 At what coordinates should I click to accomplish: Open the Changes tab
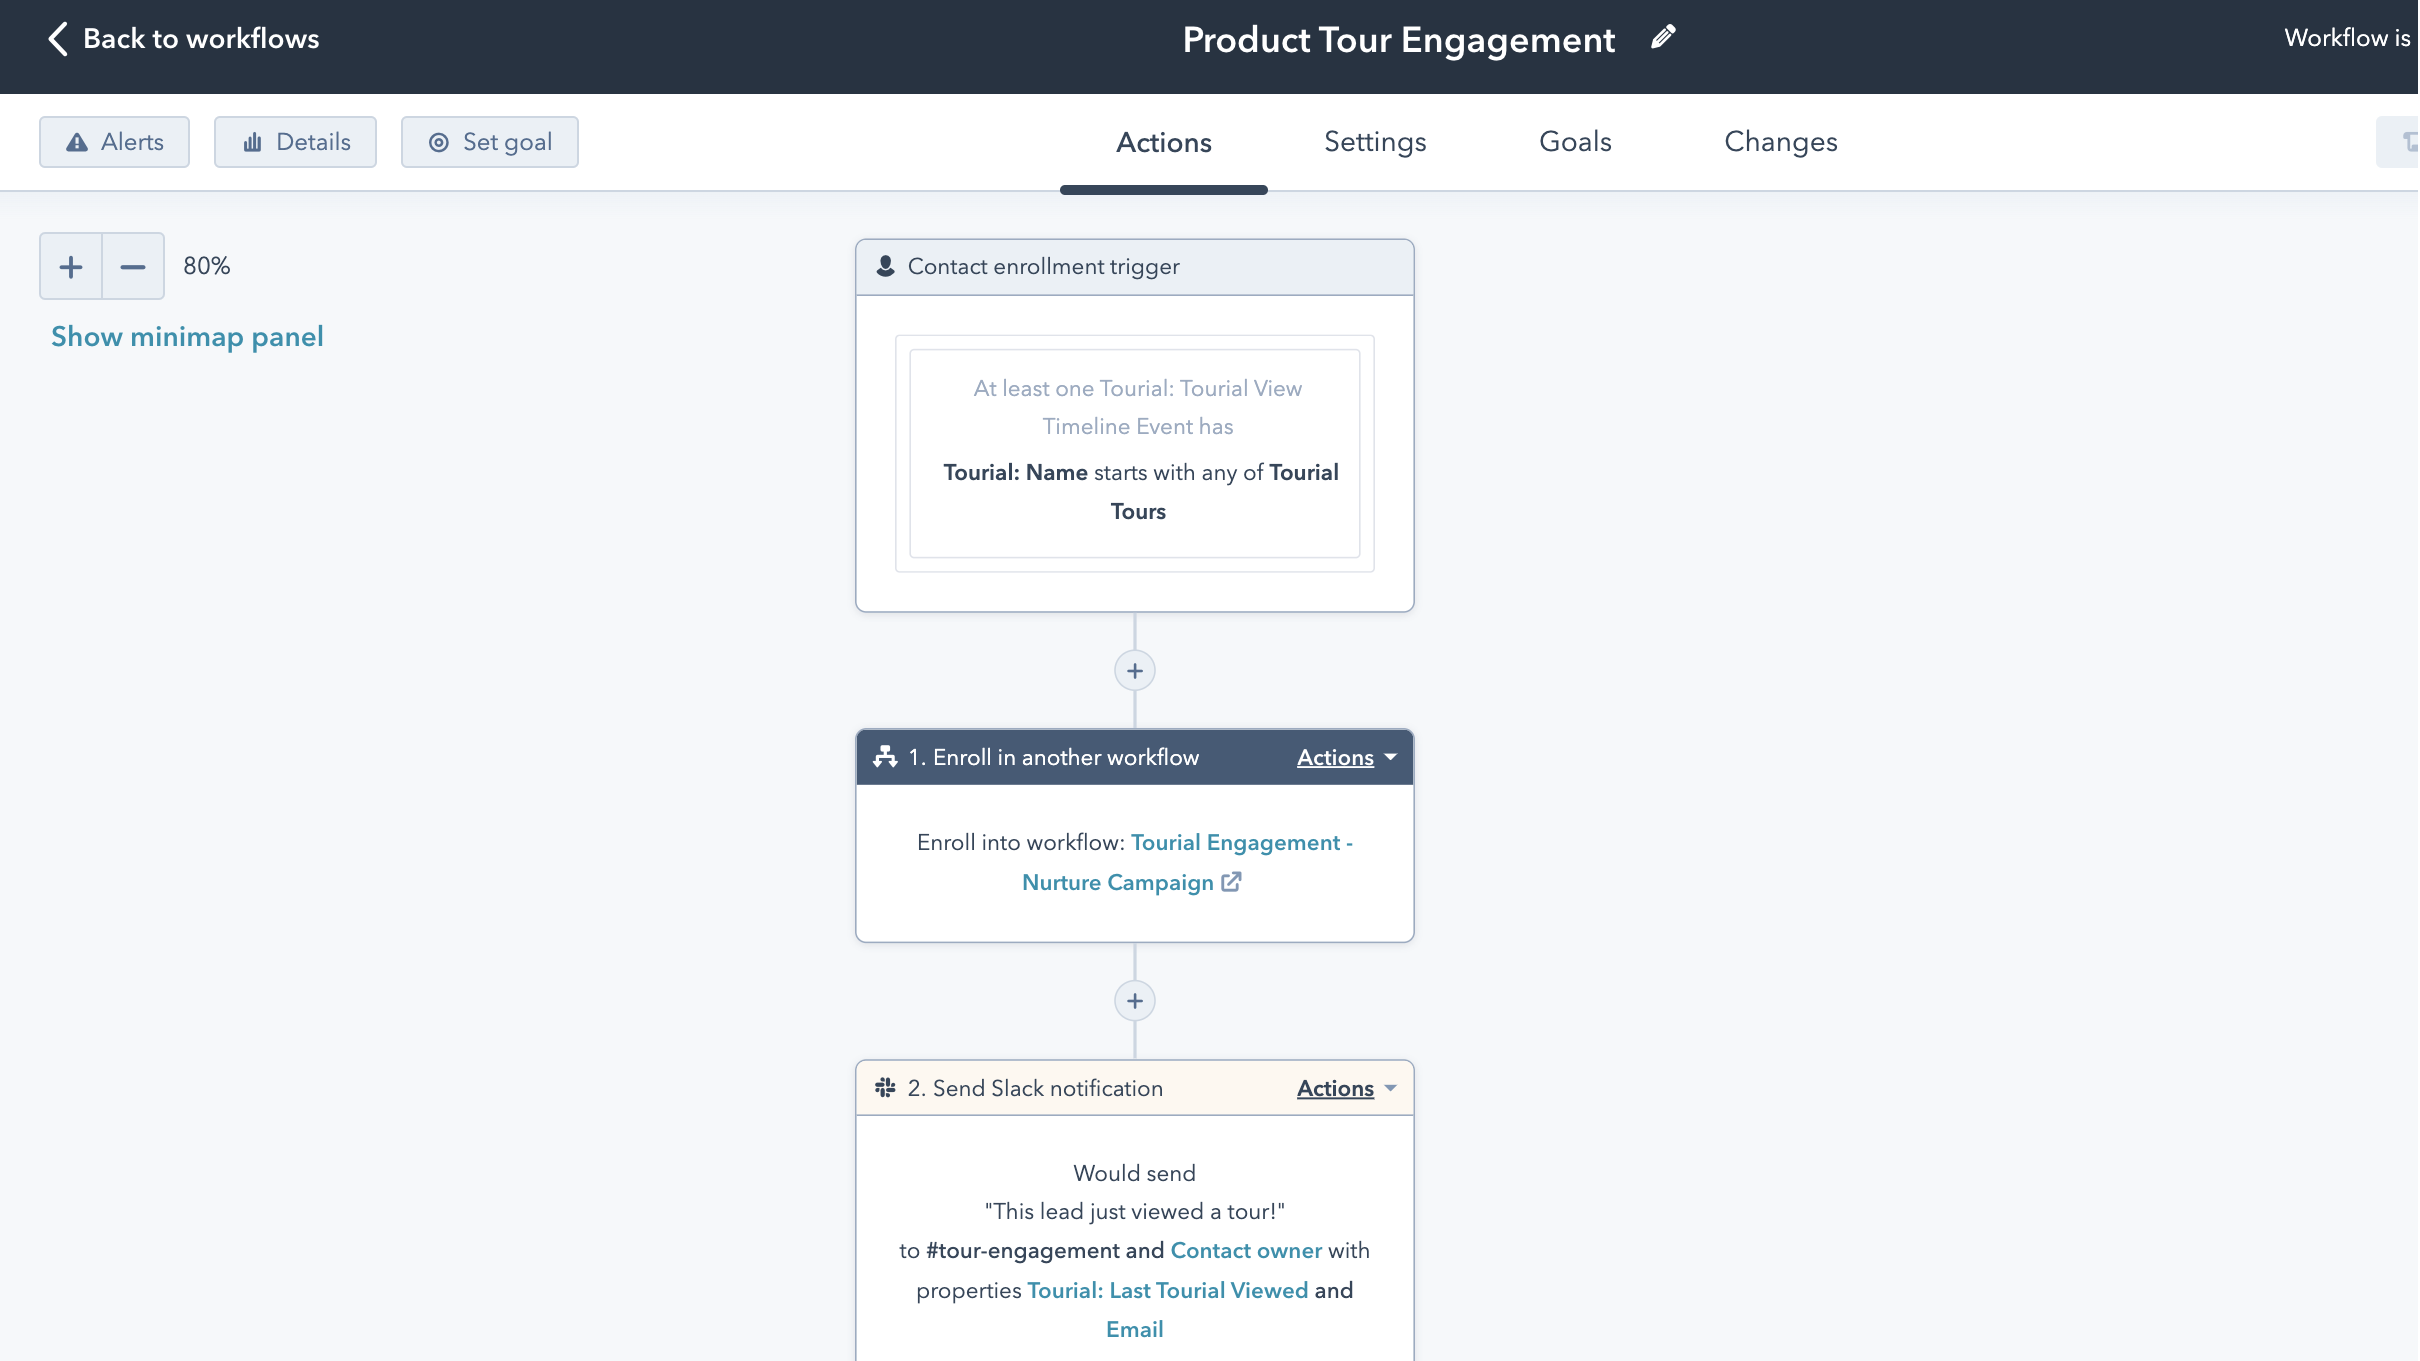tap(1780, 142)
